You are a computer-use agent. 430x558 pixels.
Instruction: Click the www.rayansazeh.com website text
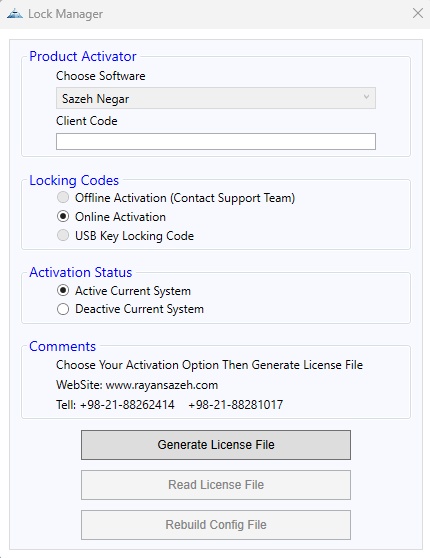(x=162, y=385)
